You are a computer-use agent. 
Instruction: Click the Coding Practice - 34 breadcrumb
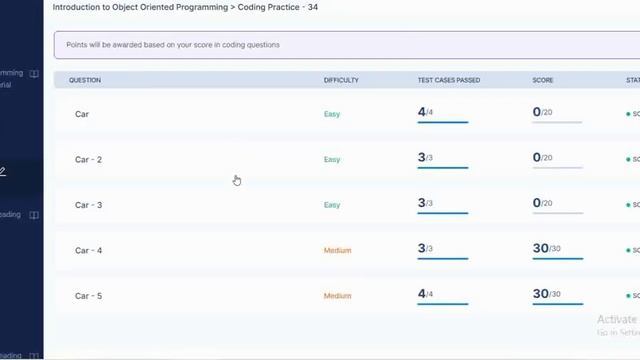point(278,7)
